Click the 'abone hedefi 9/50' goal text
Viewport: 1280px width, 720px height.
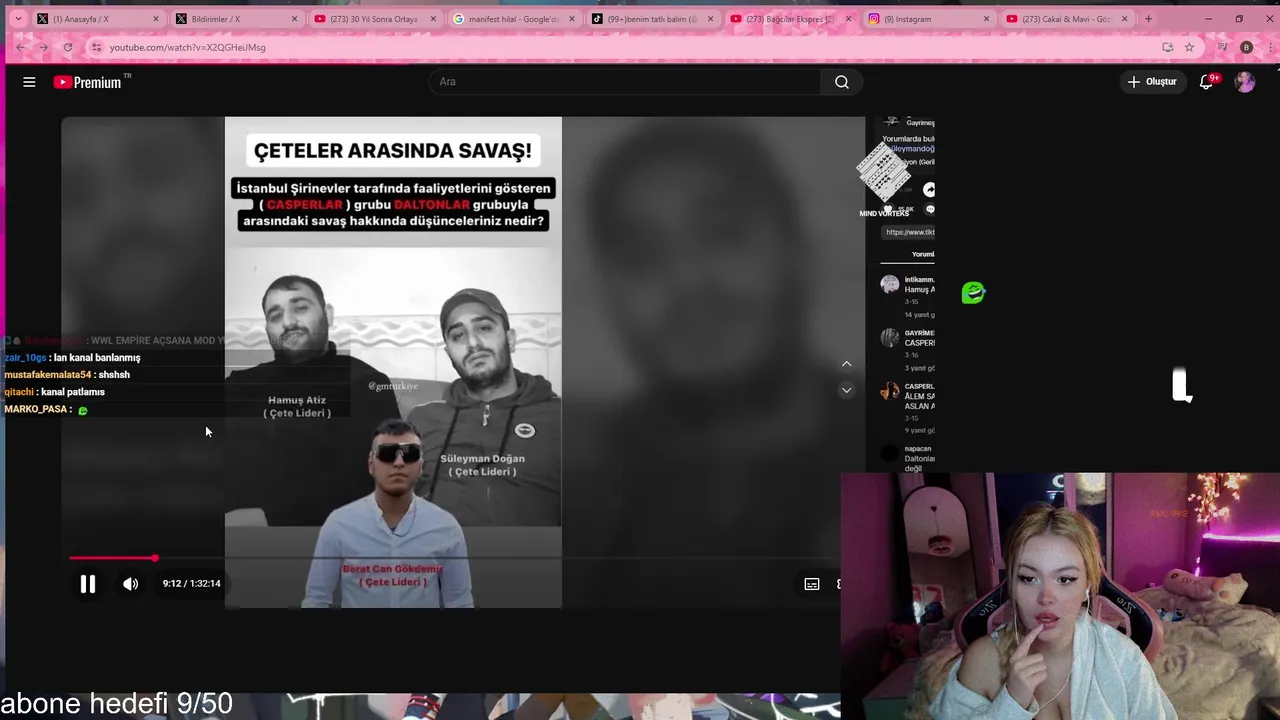click(x=116, y=704)
